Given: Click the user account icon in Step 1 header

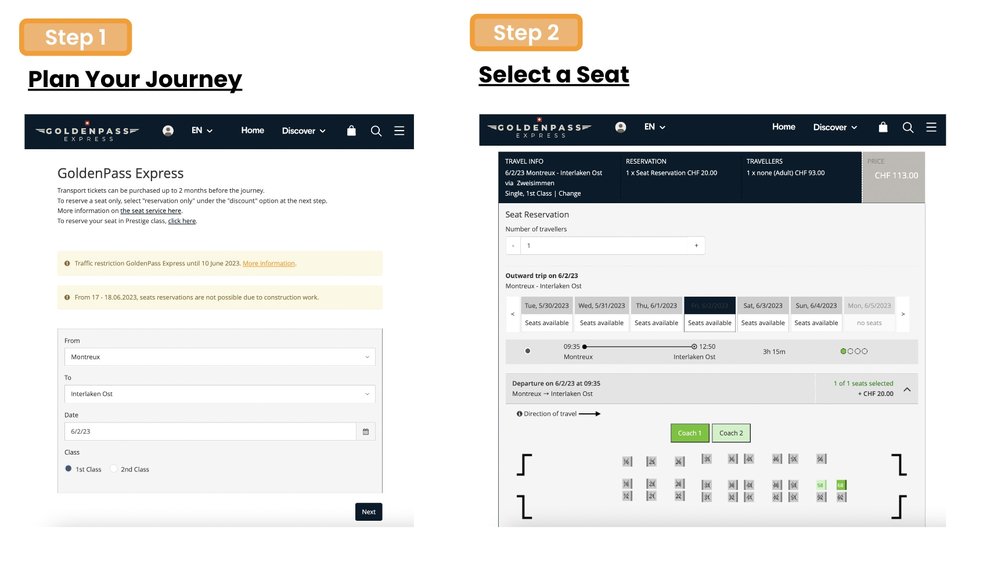Looking at the screenshot, I should point(168,131).
